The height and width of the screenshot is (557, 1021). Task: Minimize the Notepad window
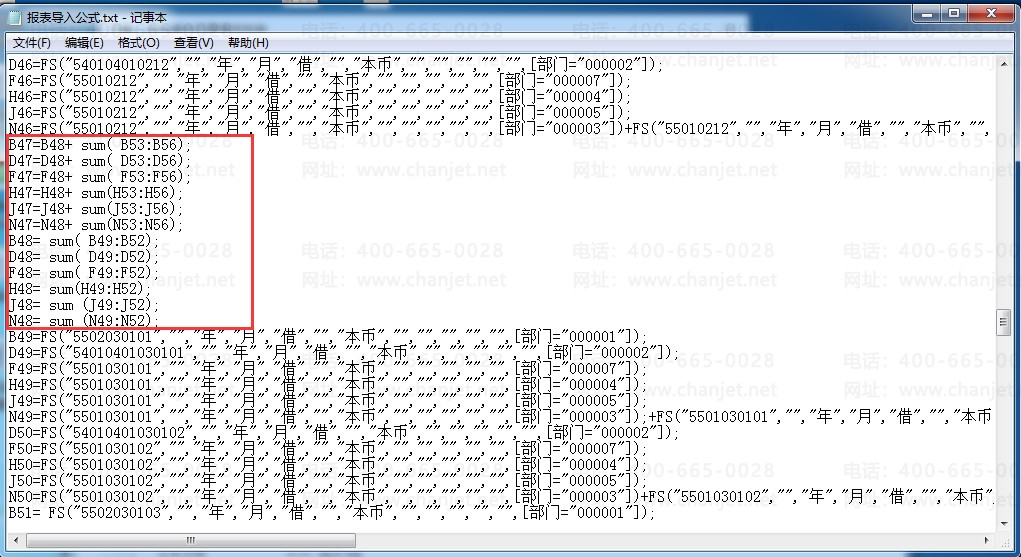pos(927,13)
